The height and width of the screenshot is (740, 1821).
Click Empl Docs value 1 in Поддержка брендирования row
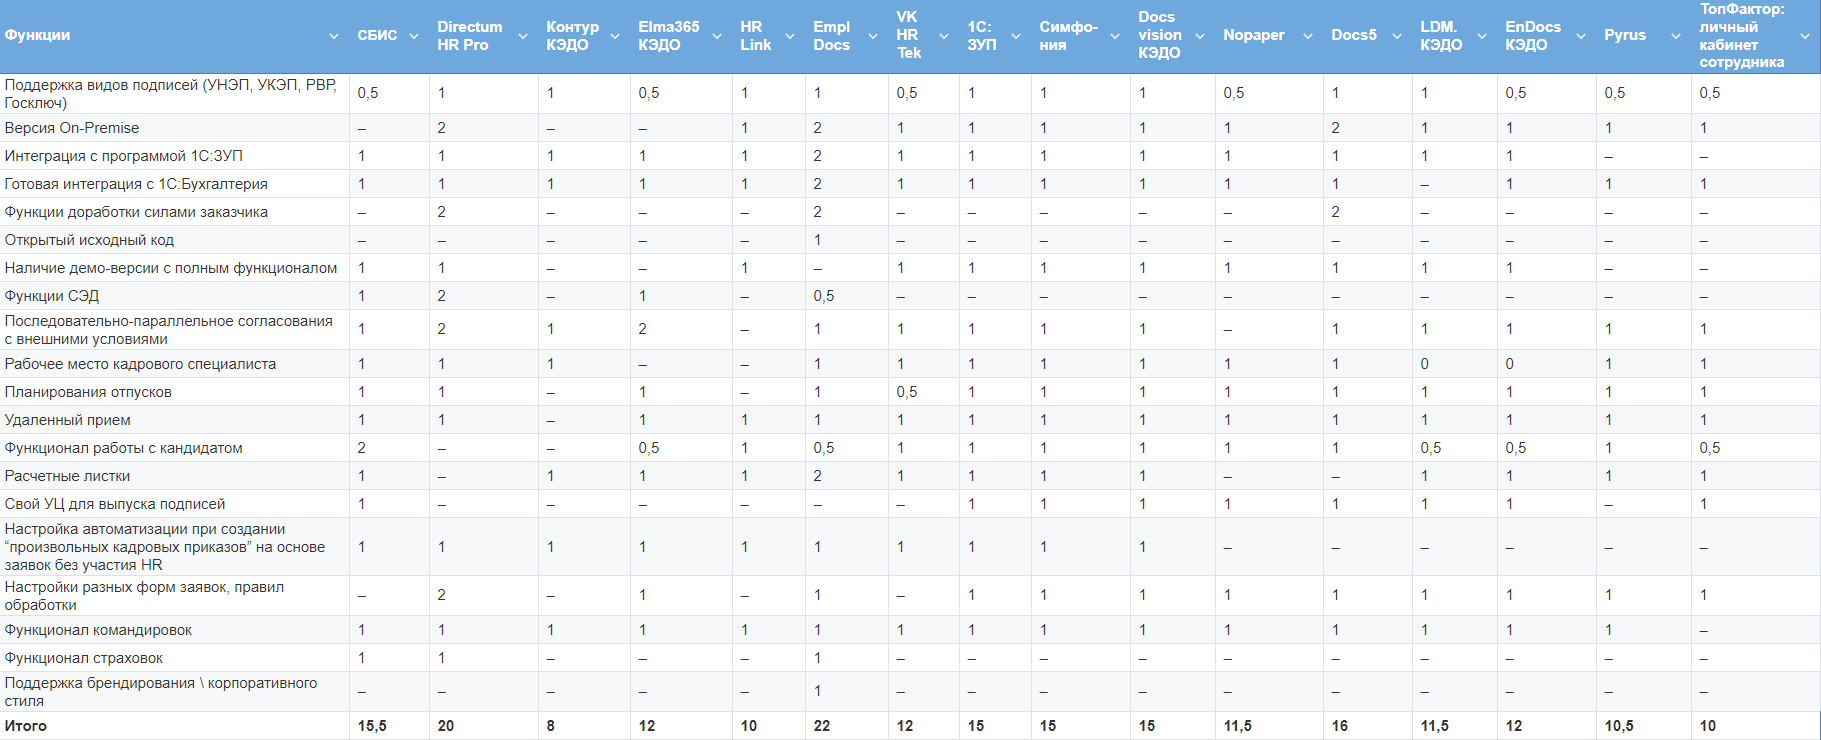pyautogui.click(x=818, y=691)
